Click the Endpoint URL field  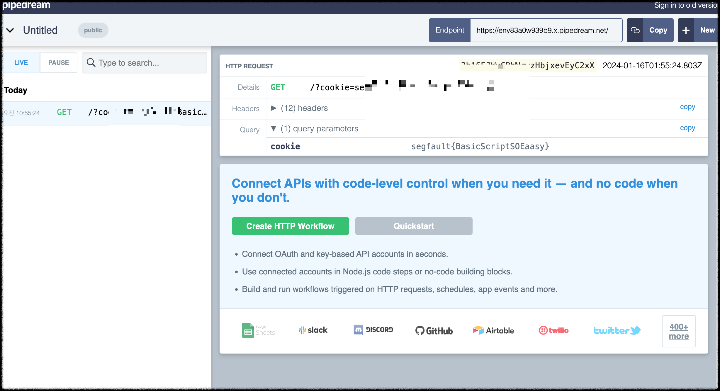point(546,30)
